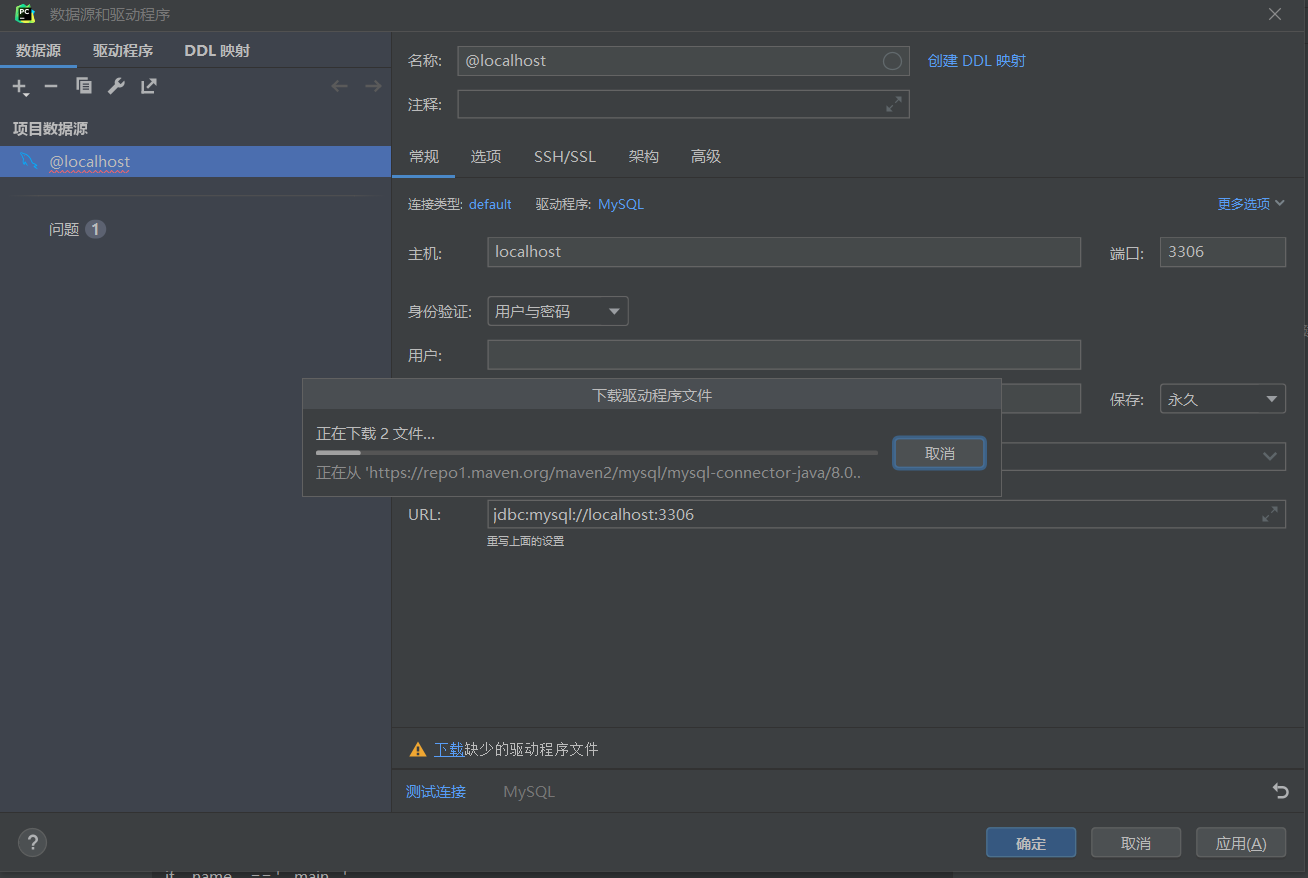Expand the URL field with the arrows icon

click(x=1270, y=514)
